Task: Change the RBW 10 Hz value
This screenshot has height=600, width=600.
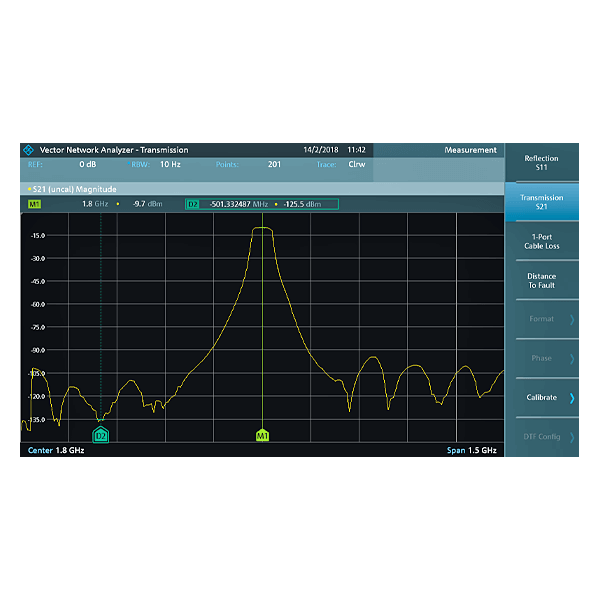Action: [170, 164]
